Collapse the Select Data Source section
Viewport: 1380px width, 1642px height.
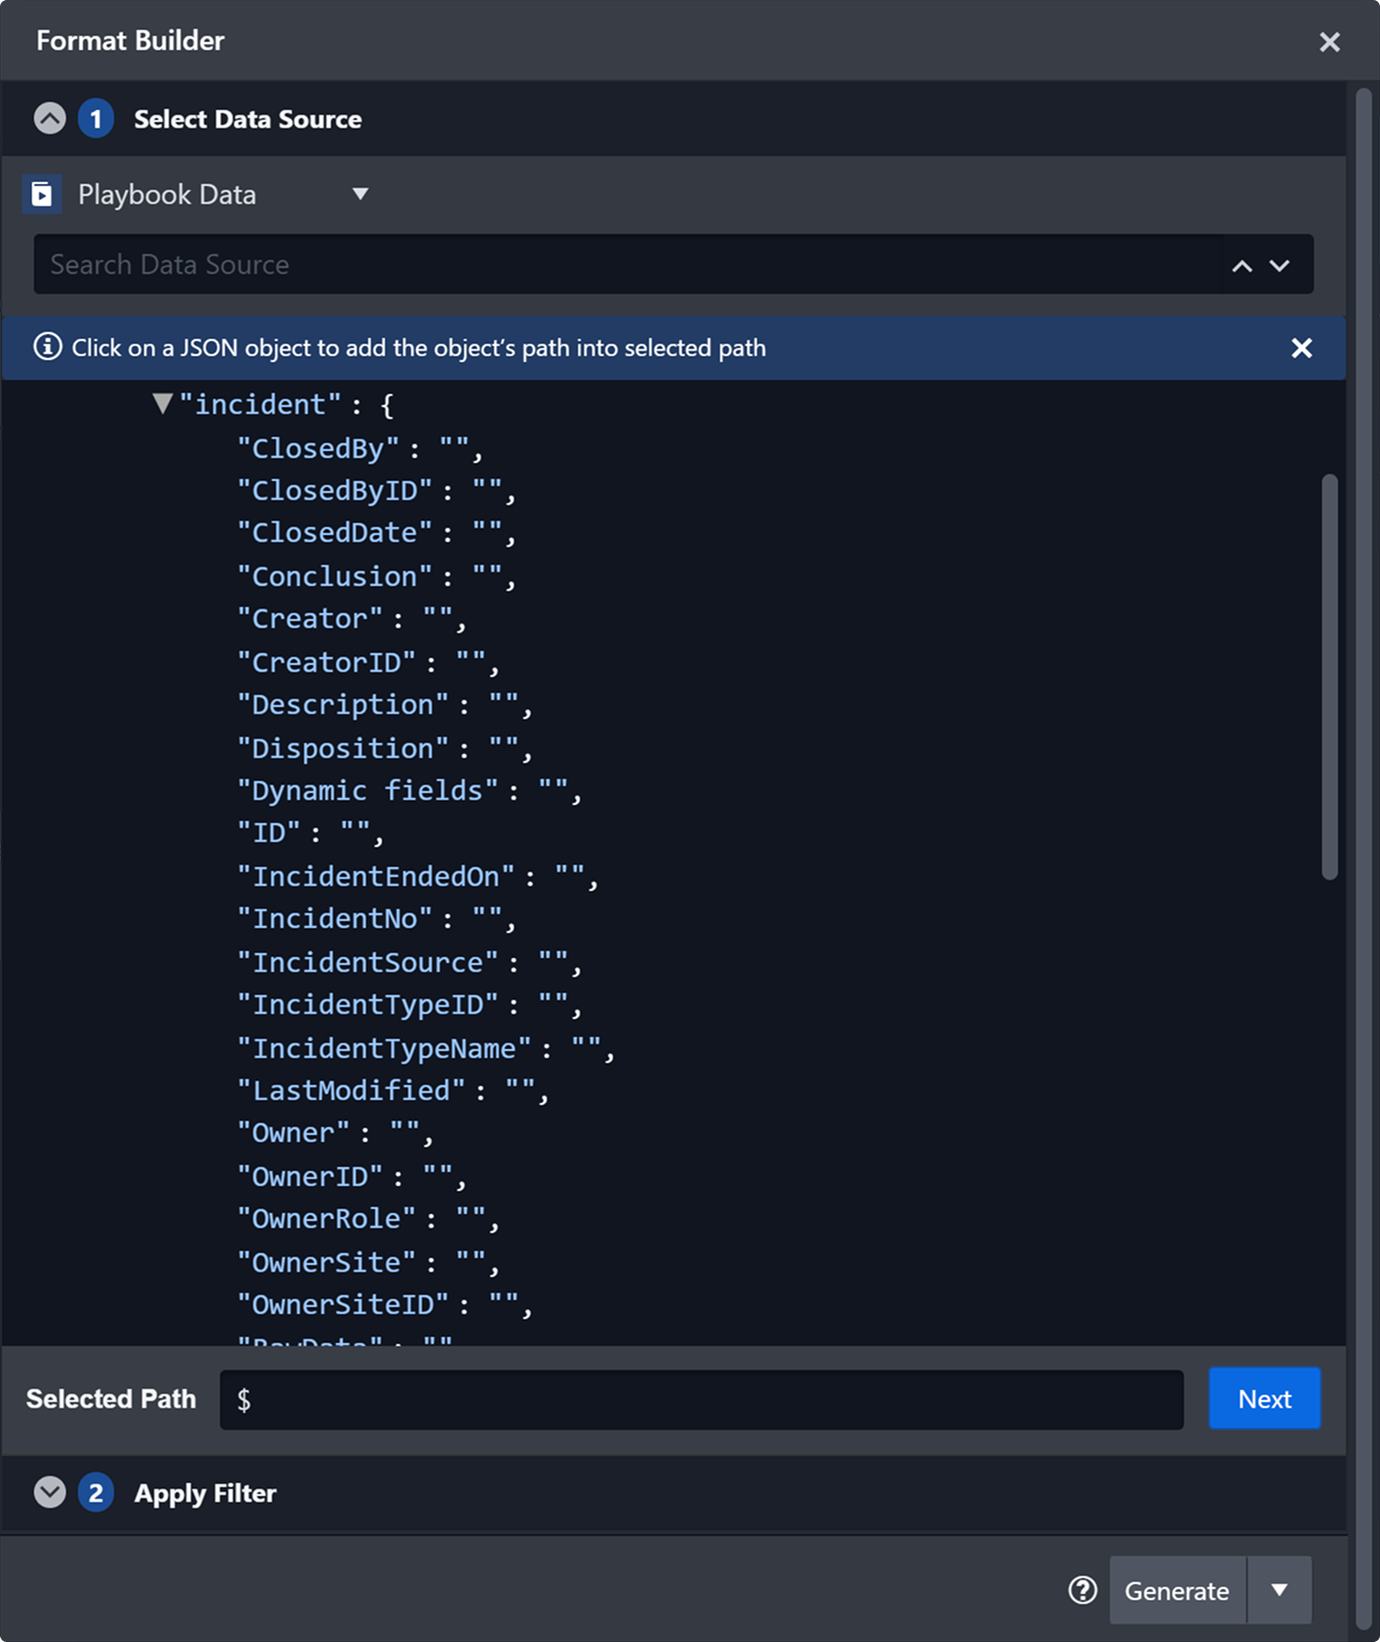tap(50, 119)
